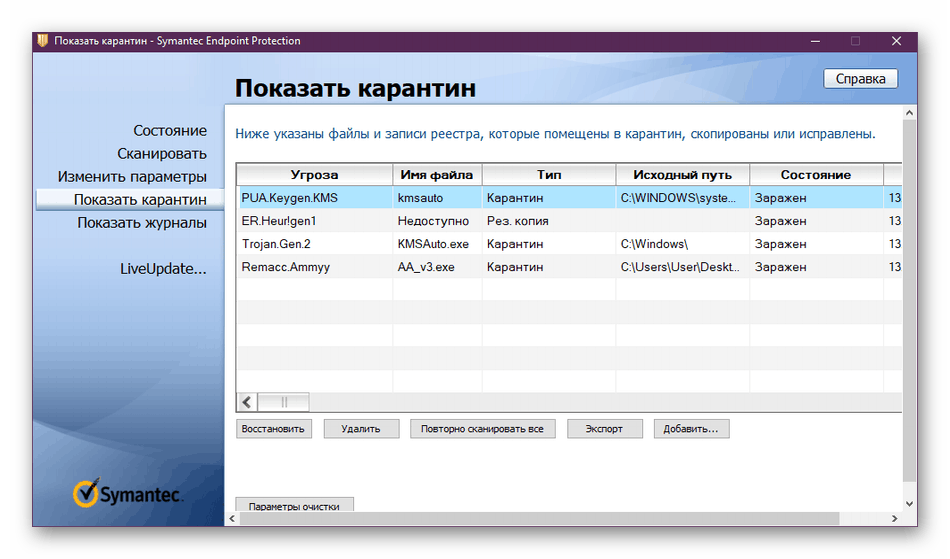Sort by Состояние column header
The image size is (950, 559).
(x=816, y=174)
